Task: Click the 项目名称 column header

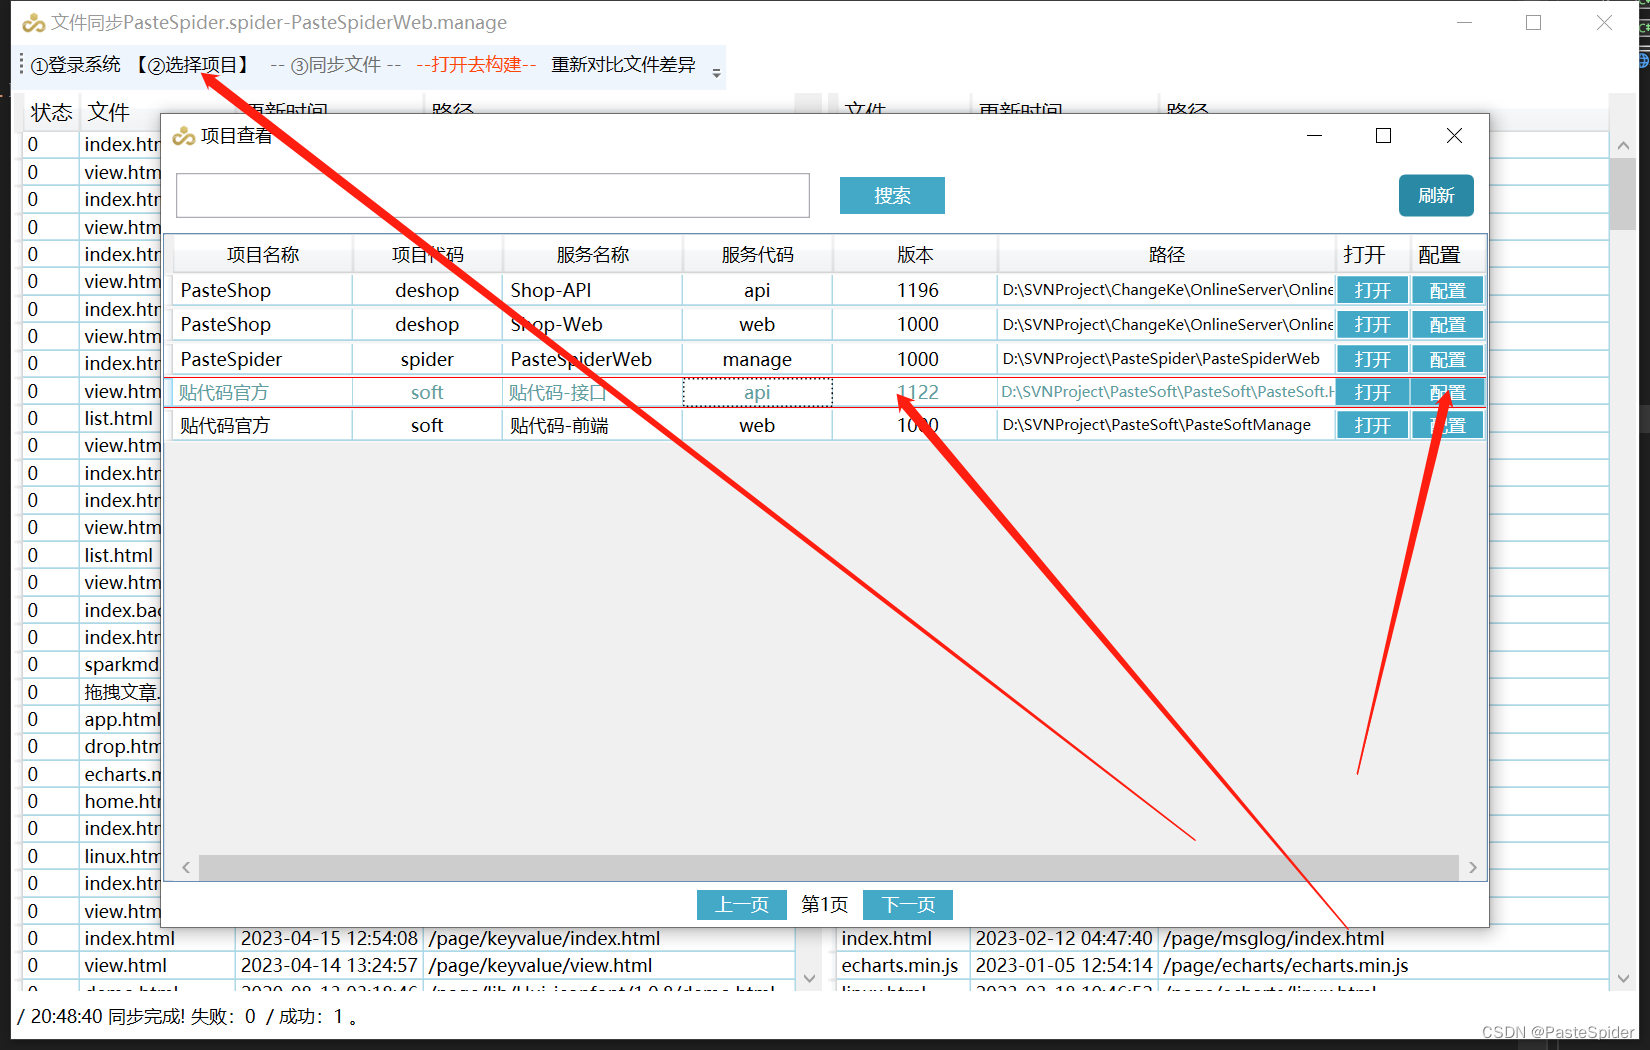Action: tap(263, 255)
